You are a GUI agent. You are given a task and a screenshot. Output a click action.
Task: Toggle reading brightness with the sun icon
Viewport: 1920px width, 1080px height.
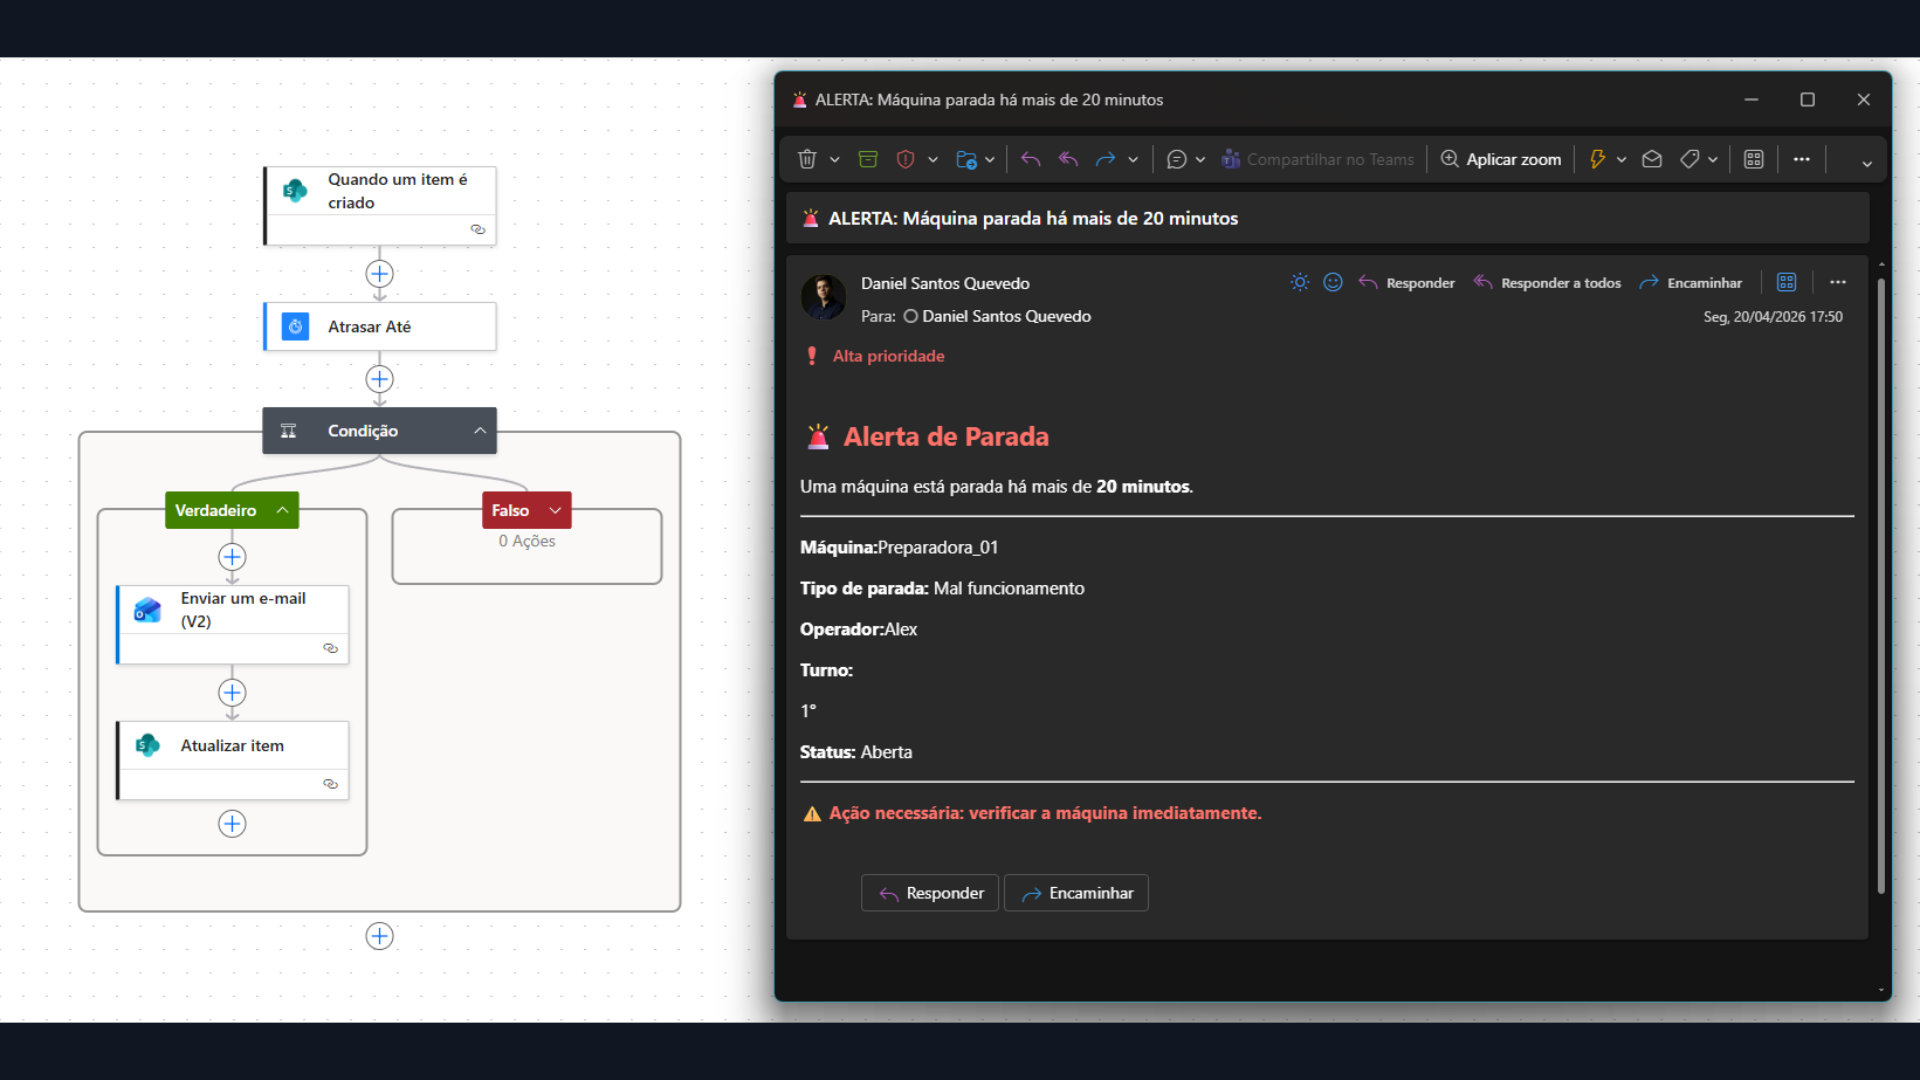pyautogui.click(x=1299, y=282)
